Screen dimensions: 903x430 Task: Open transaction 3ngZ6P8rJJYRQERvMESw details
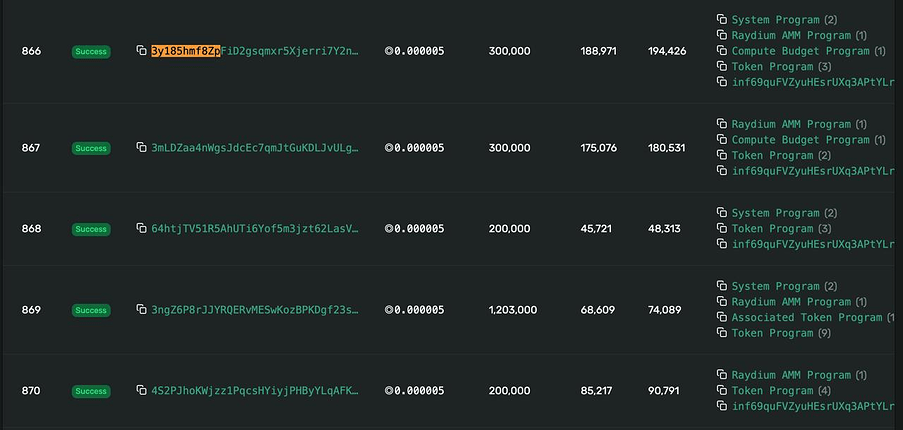[x=255, y=310]
